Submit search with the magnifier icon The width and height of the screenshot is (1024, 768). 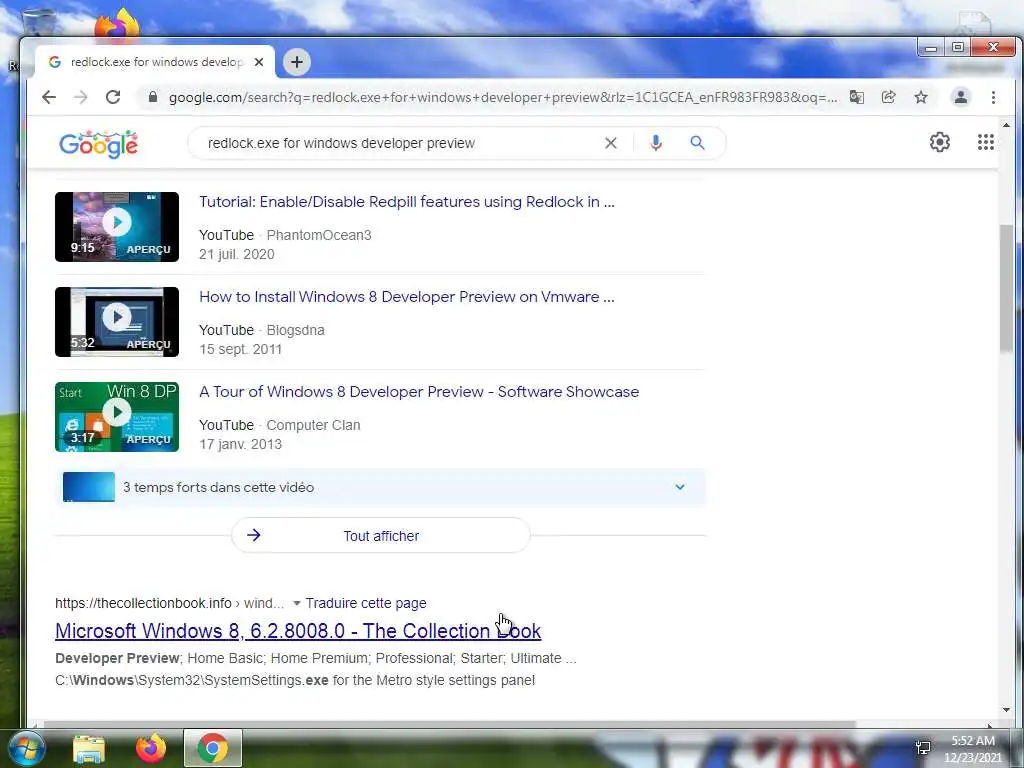[697, 143]
